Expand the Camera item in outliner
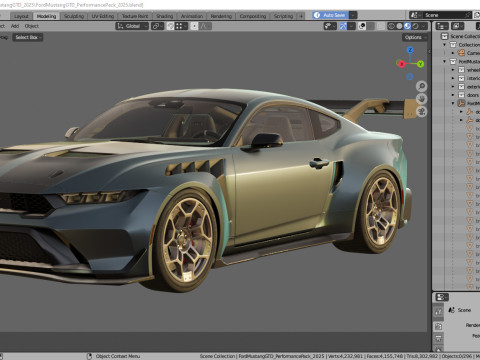Viewport: 480px width, 360px height. tap(453, 53)
